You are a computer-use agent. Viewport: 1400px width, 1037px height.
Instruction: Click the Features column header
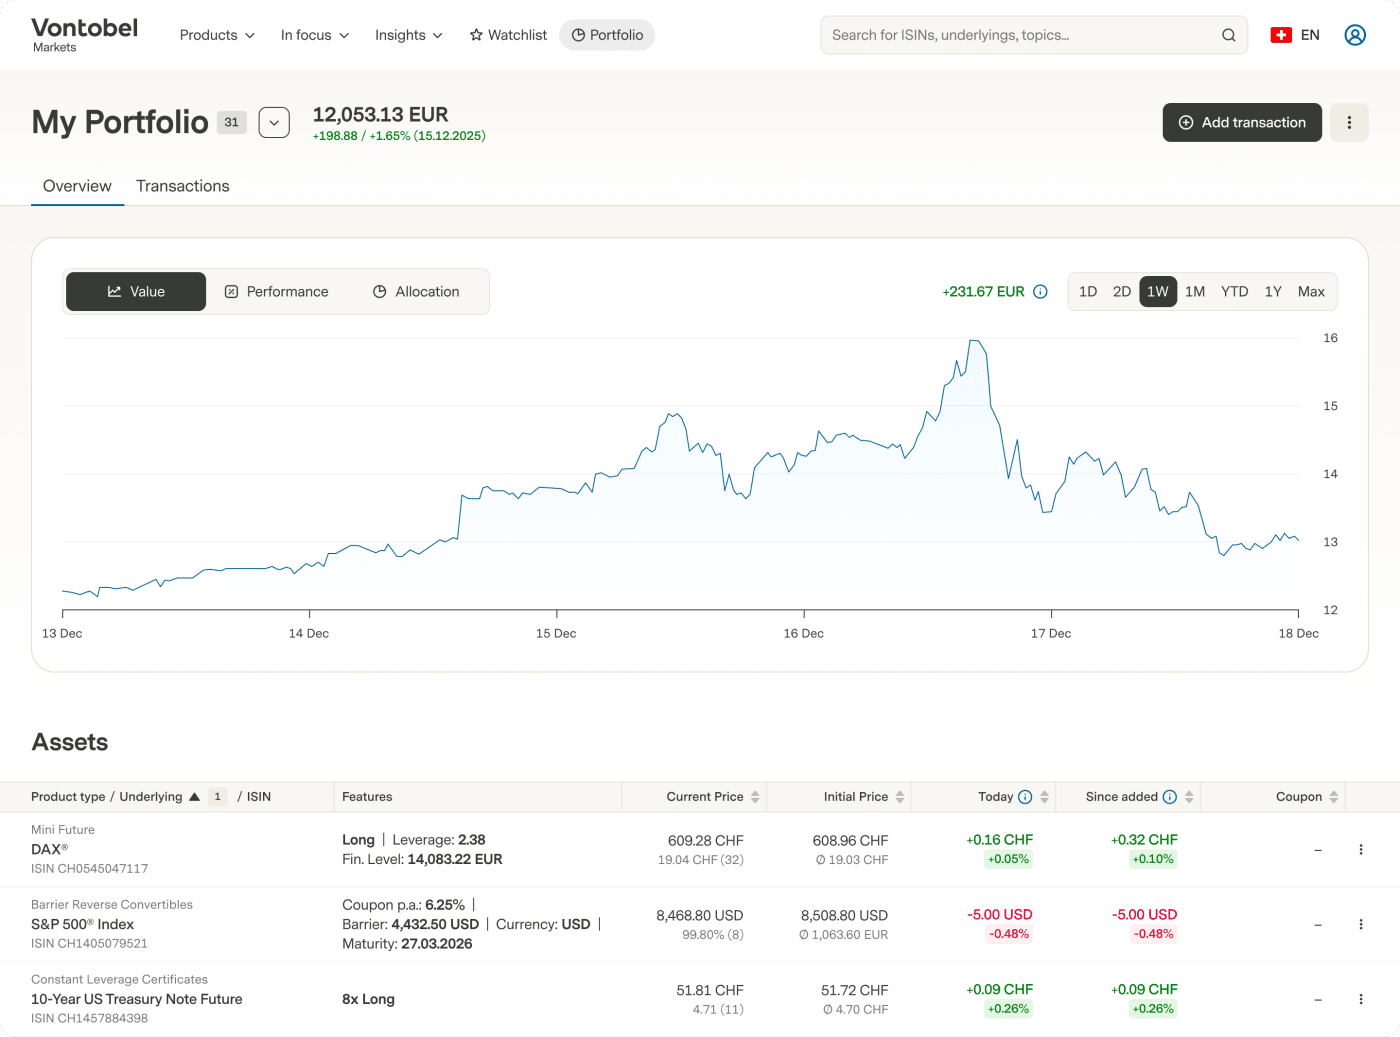367,797
